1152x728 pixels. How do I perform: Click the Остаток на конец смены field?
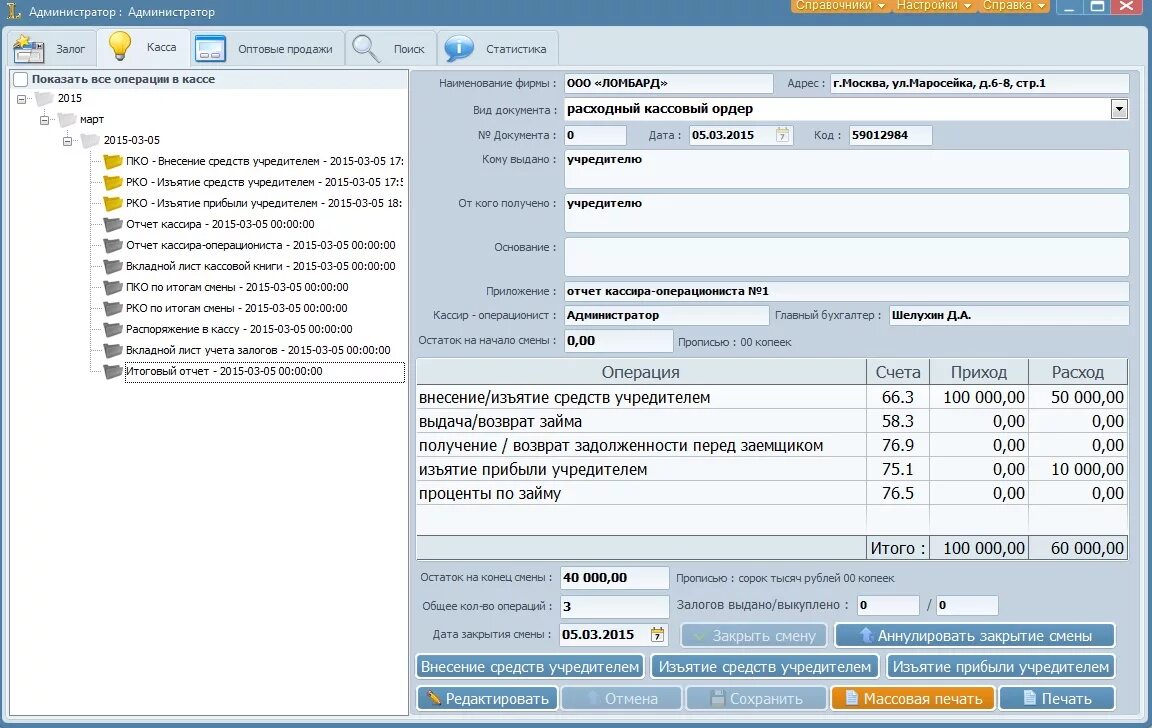pyautogui.click(x=614, y=577)
